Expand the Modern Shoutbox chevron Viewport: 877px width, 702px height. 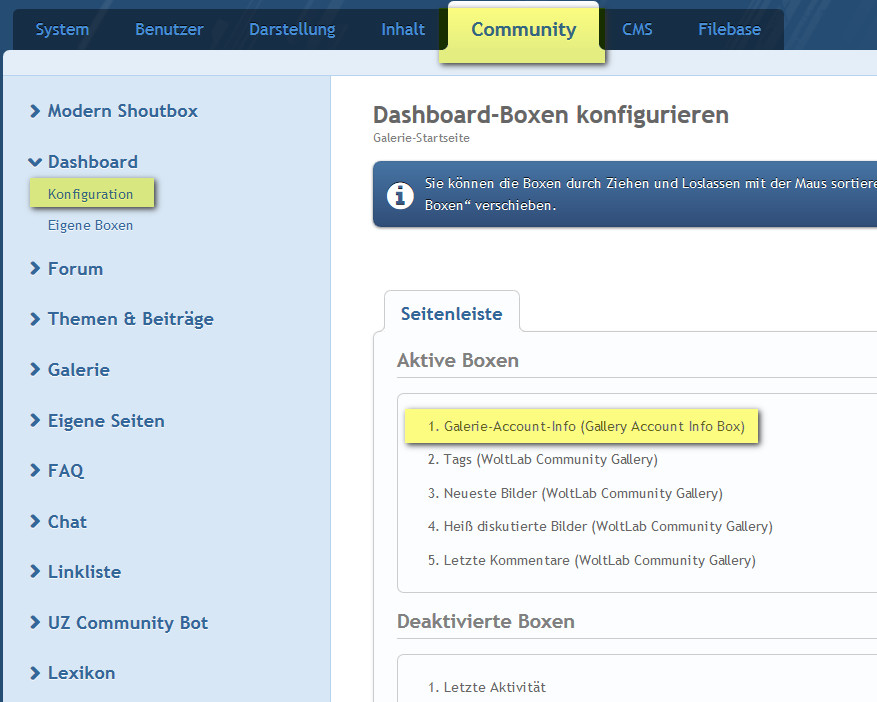tap(35, 111)
